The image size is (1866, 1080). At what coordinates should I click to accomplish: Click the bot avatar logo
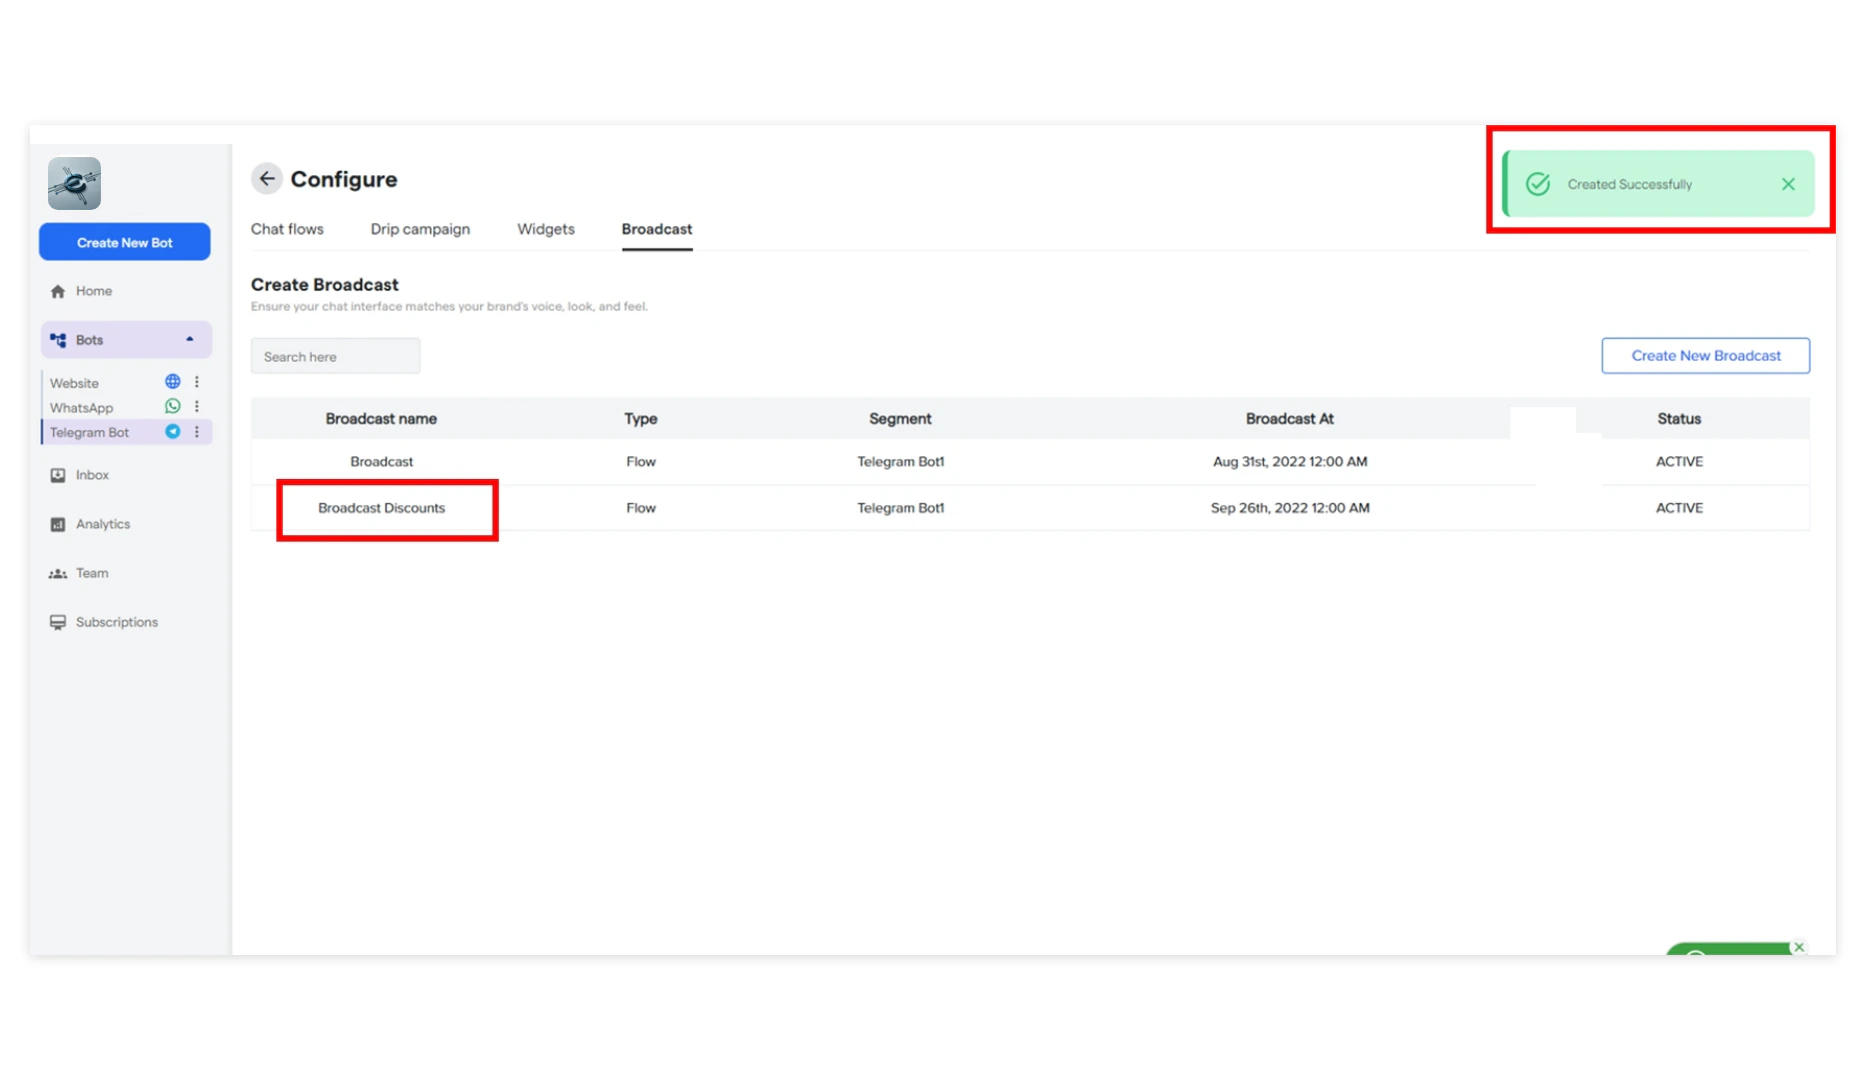pos(74,183)
